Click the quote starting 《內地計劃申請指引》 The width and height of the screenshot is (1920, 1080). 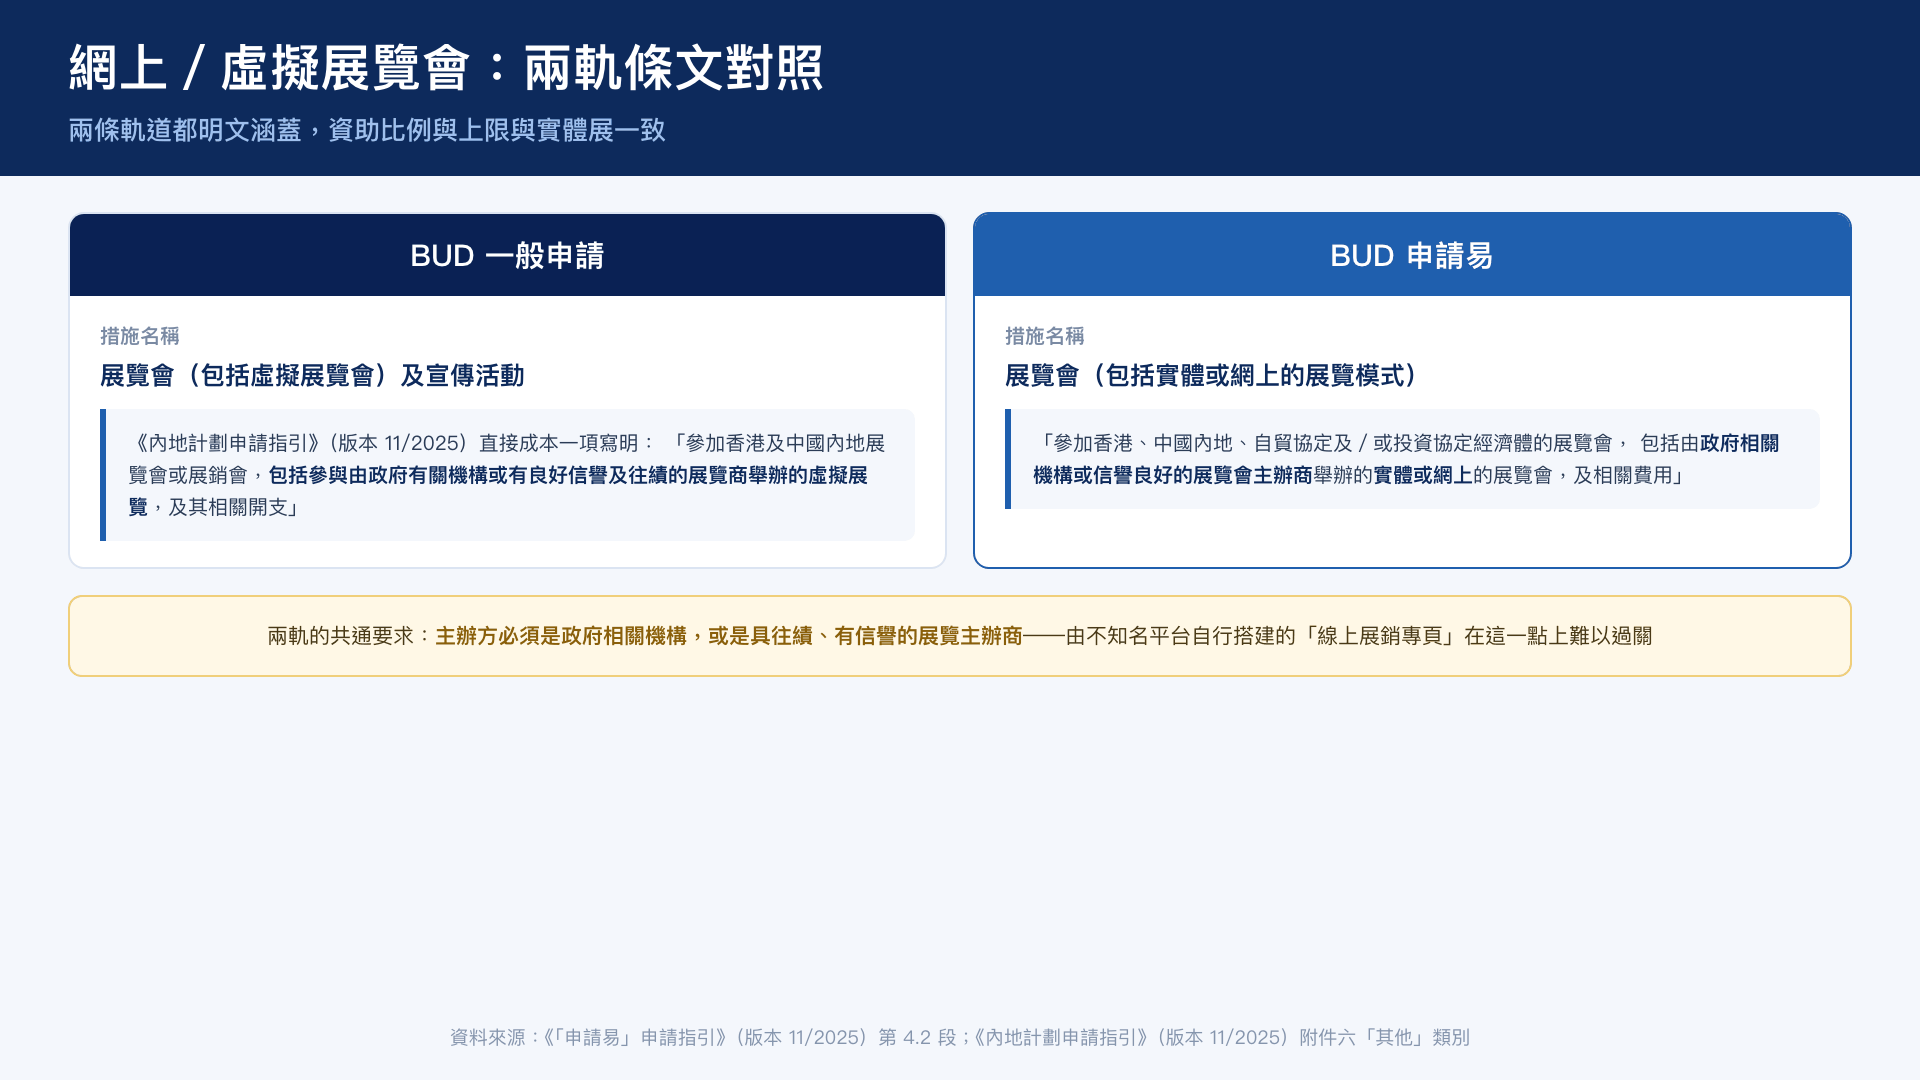coord(507,475)
